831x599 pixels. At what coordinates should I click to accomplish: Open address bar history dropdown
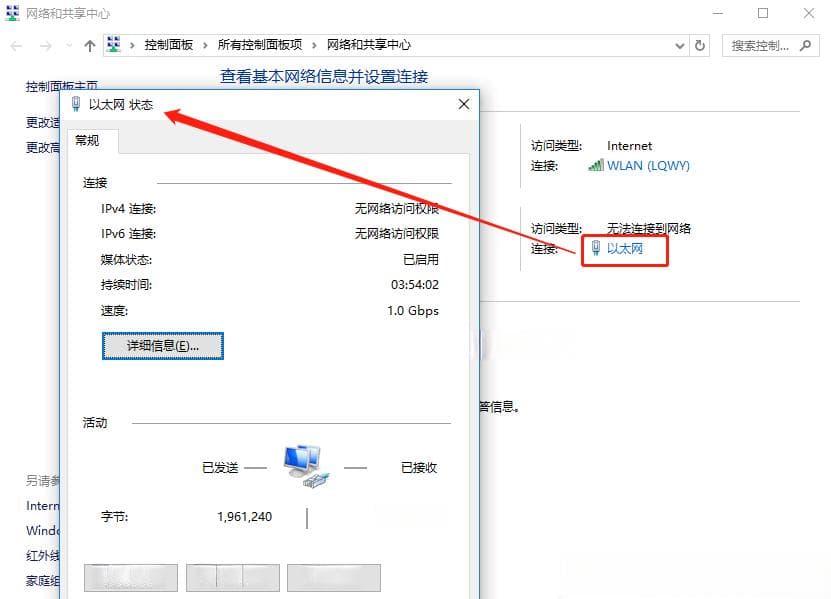point(679,46)
